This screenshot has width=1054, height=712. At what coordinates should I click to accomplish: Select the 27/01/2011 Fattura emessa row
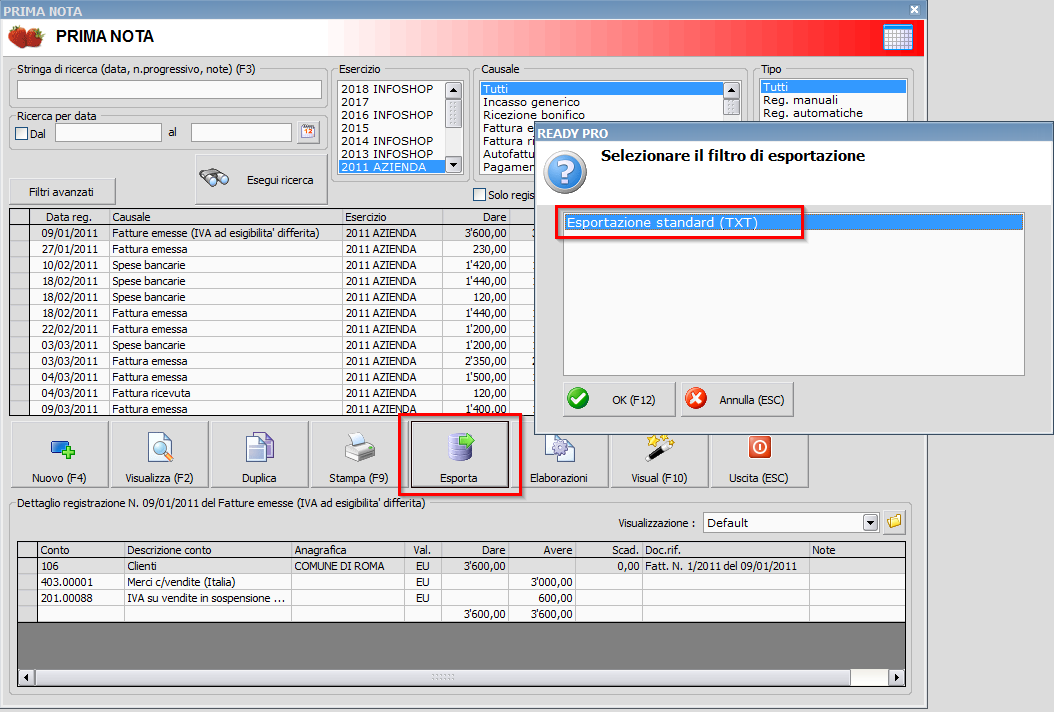[x=272, y=249]
